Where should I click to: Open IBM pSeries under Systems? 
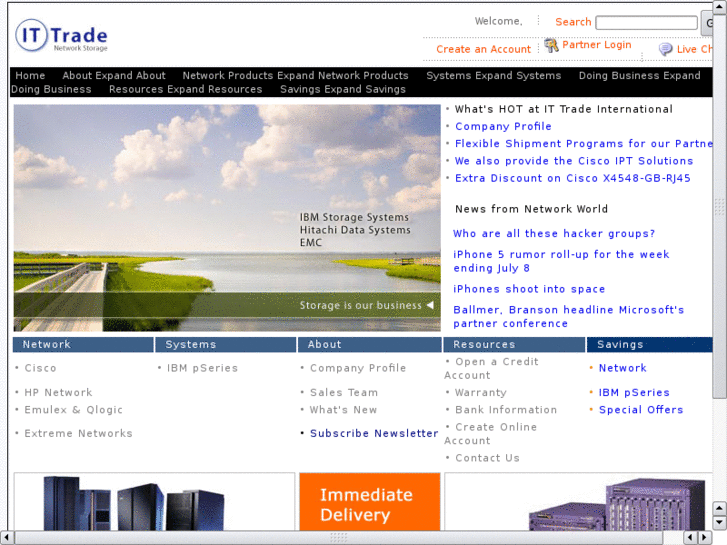pyautogui.click(x=202, y=368)
